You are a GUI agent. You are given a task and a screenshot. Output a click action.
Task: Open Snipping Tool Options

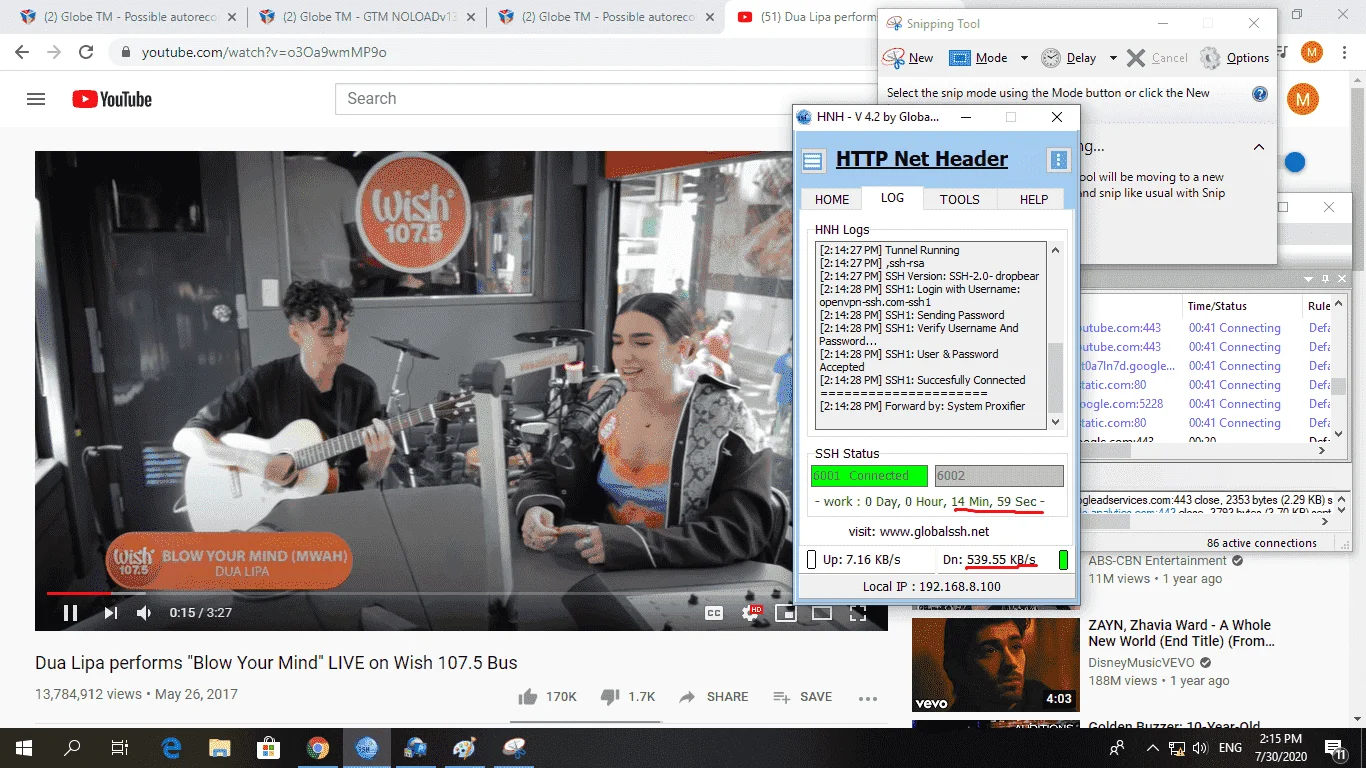1234,58
